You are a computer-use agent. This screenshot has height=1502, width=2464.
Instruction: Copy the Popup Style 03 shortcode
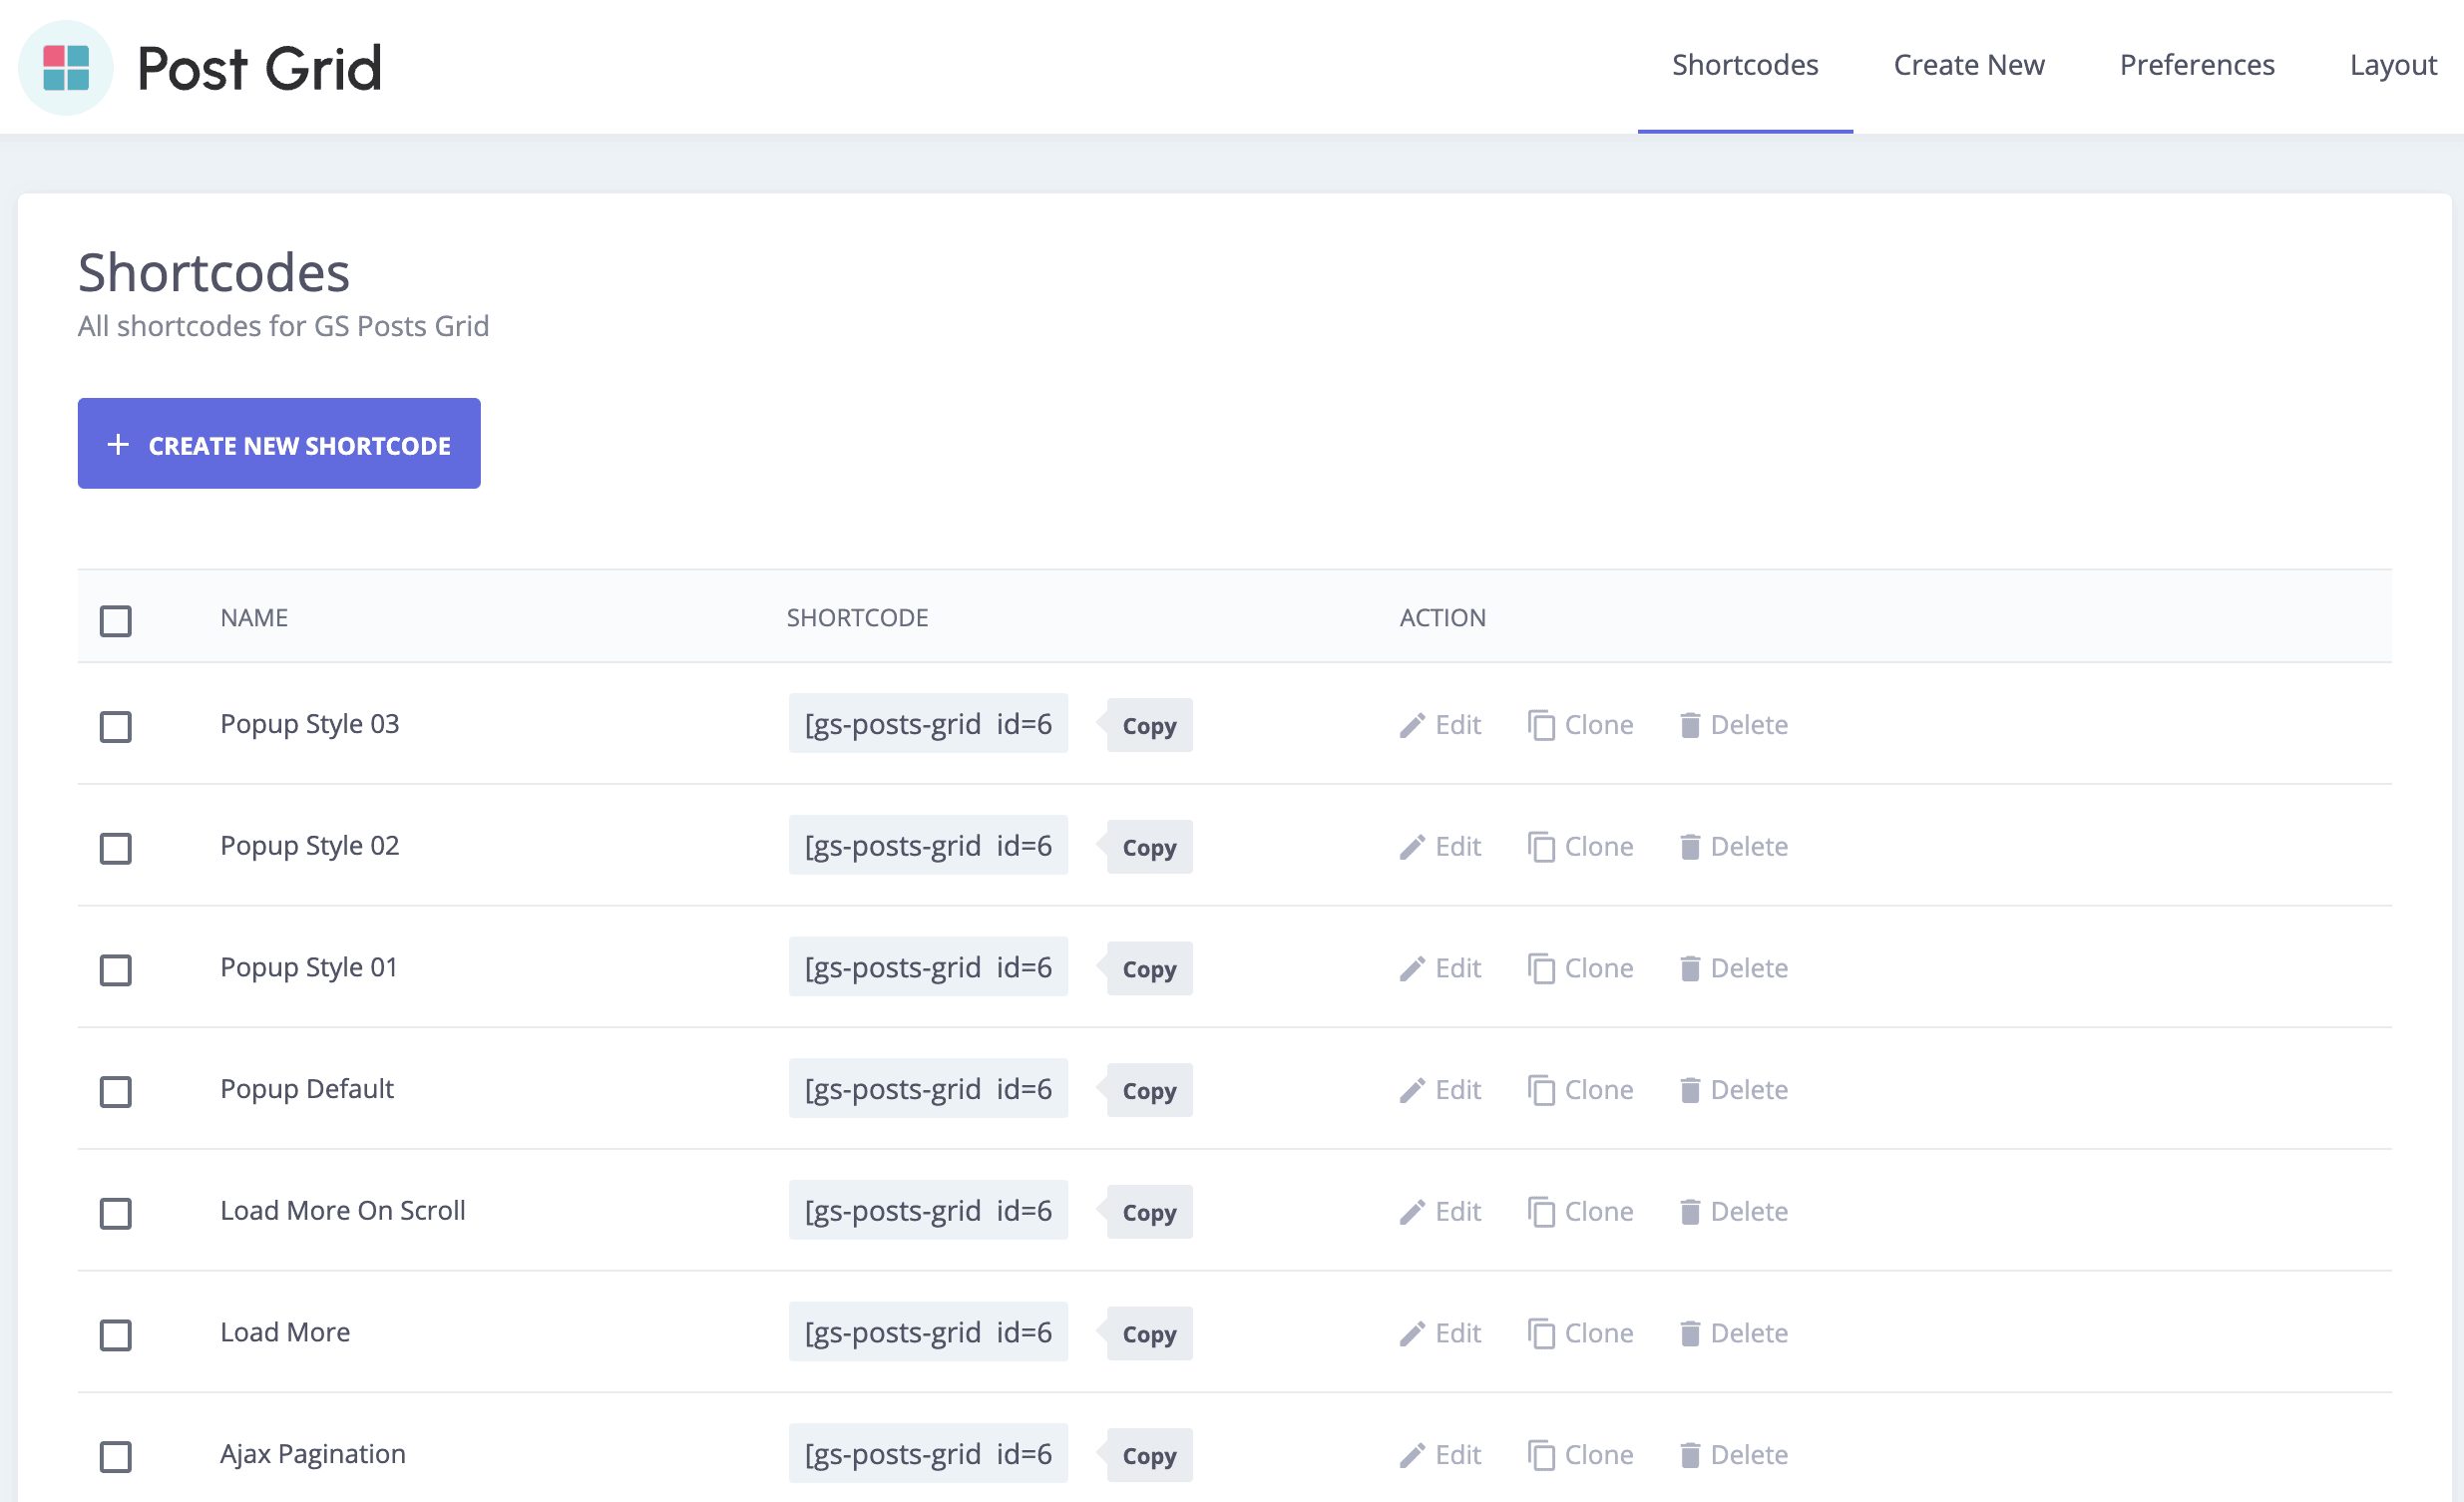pyautogui.click(x=1149, y=726)
